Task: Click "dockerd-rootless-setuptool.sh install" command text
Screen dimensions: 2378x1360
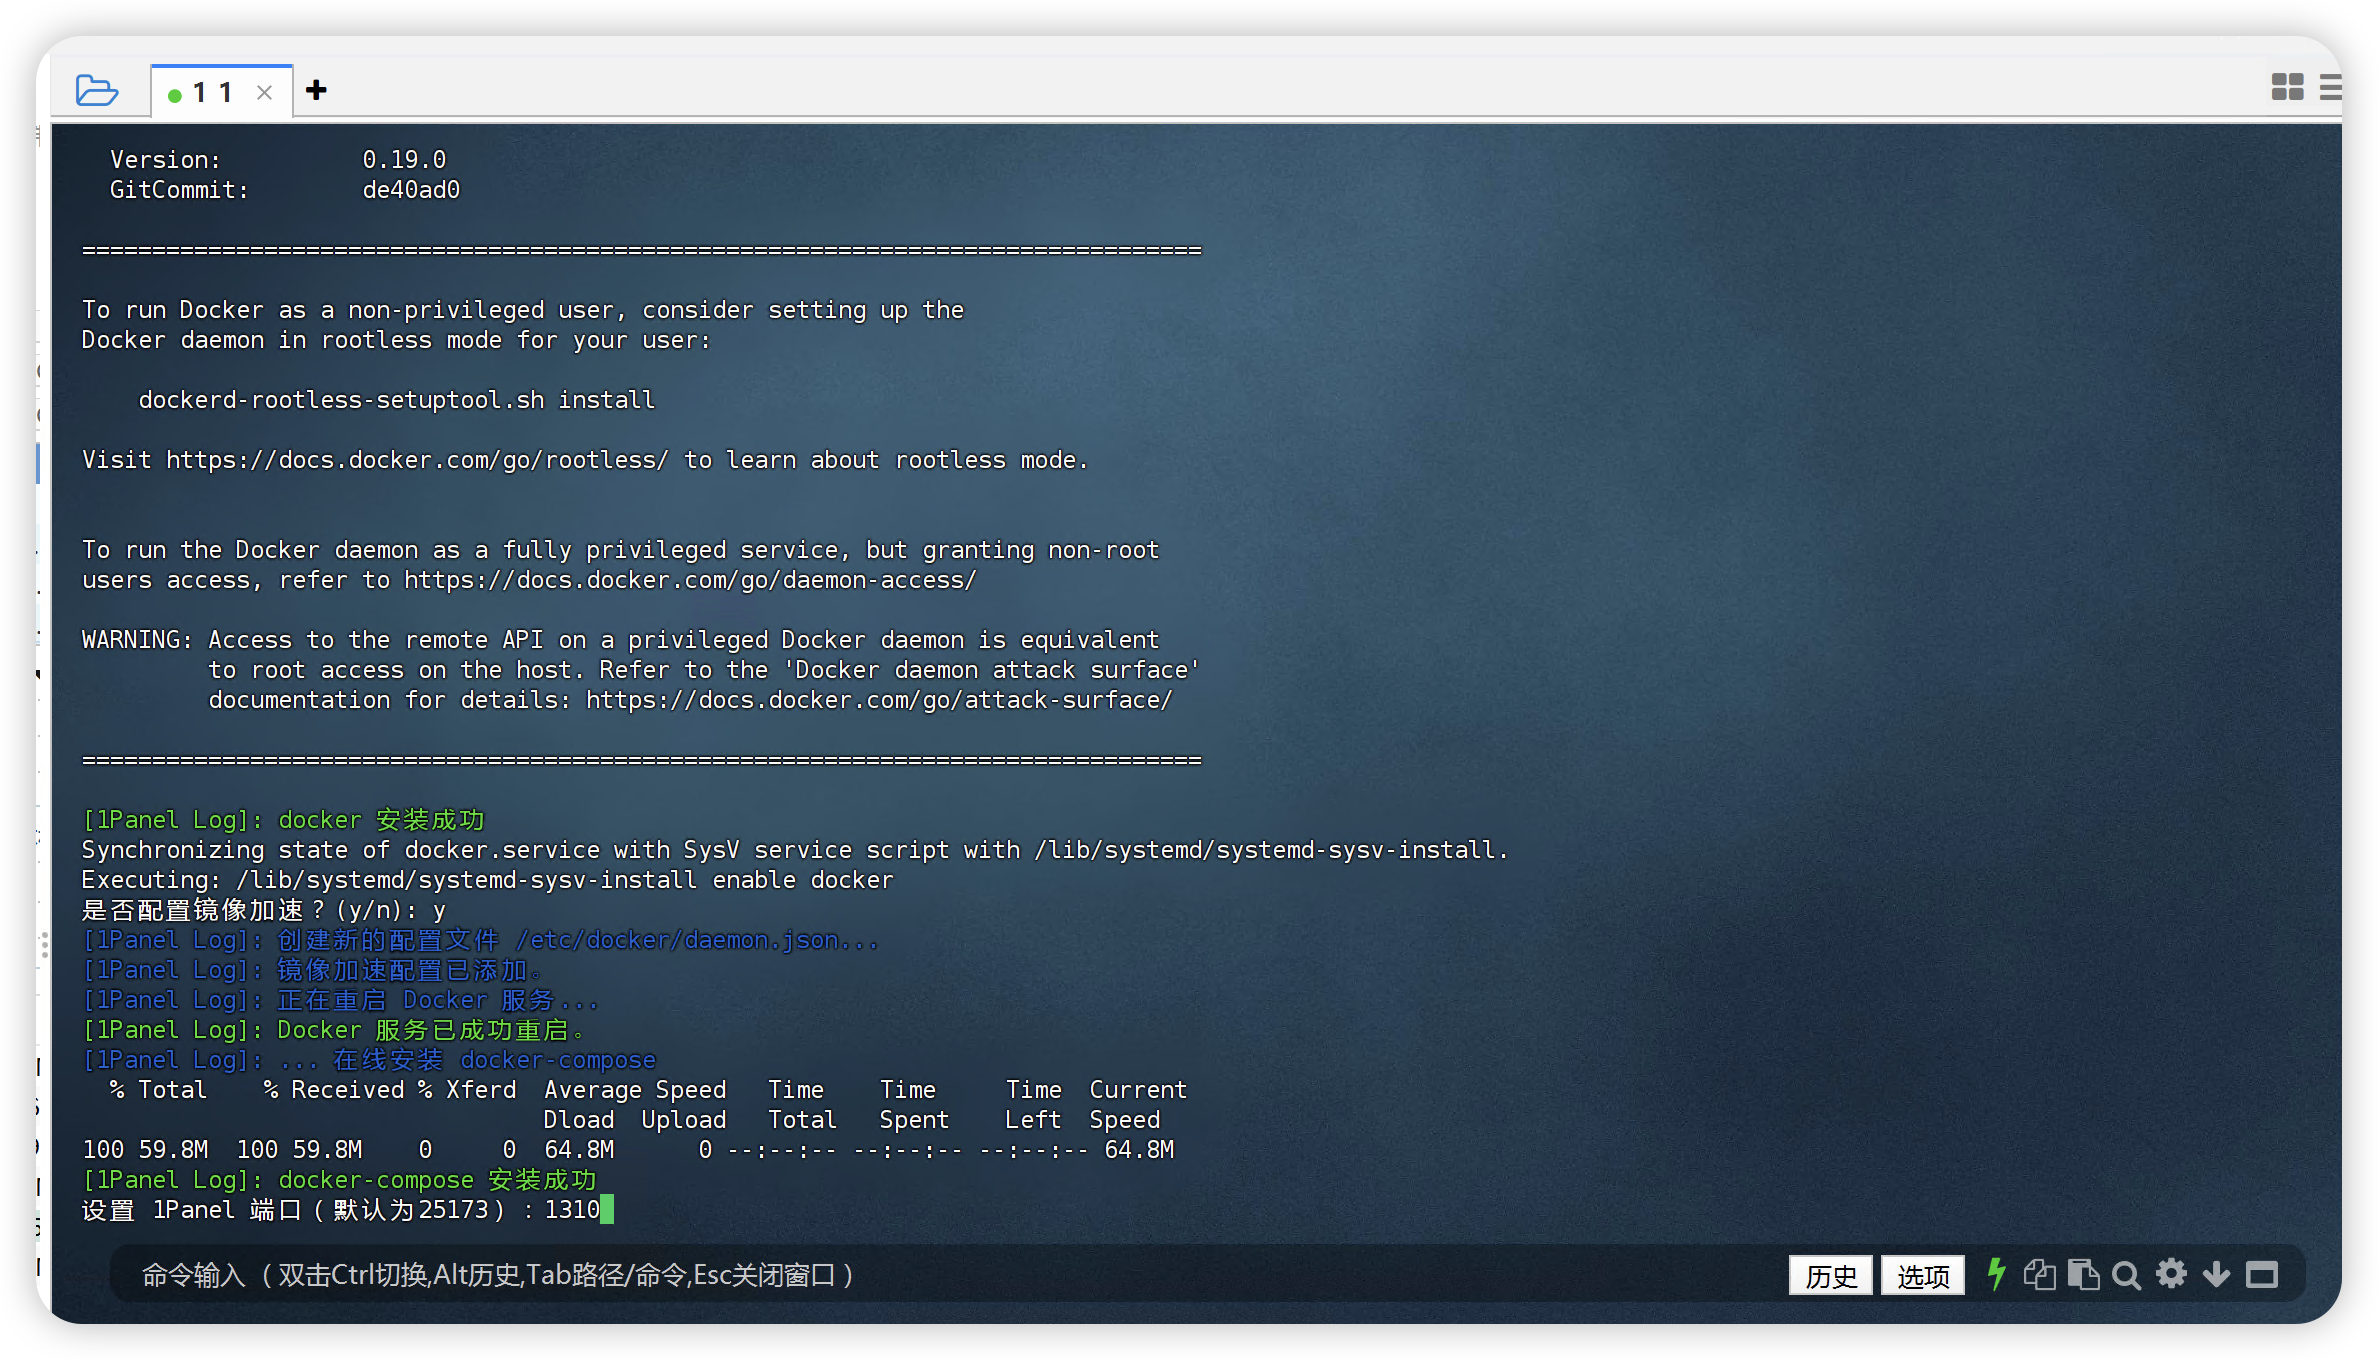Action: [x=397, y=400]
